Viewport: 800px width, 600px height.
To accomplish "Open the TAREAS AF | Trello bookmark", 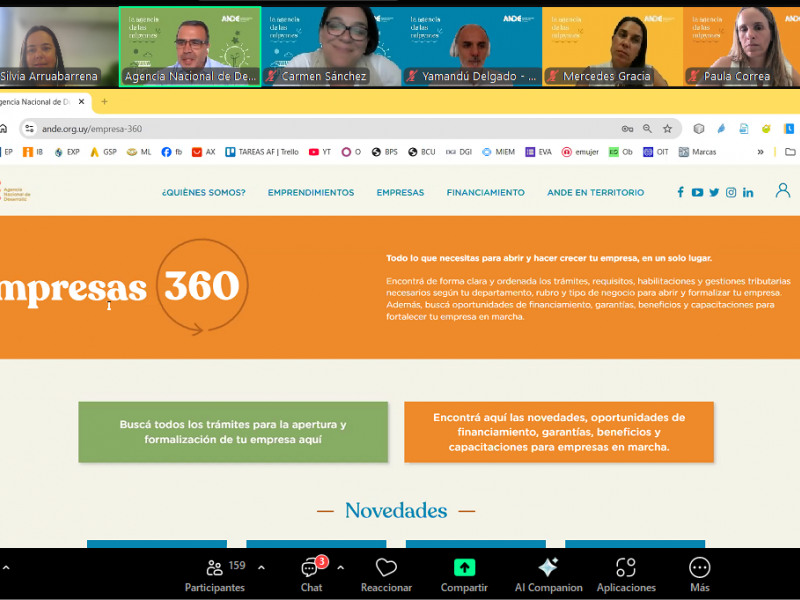I will [262, 152].
